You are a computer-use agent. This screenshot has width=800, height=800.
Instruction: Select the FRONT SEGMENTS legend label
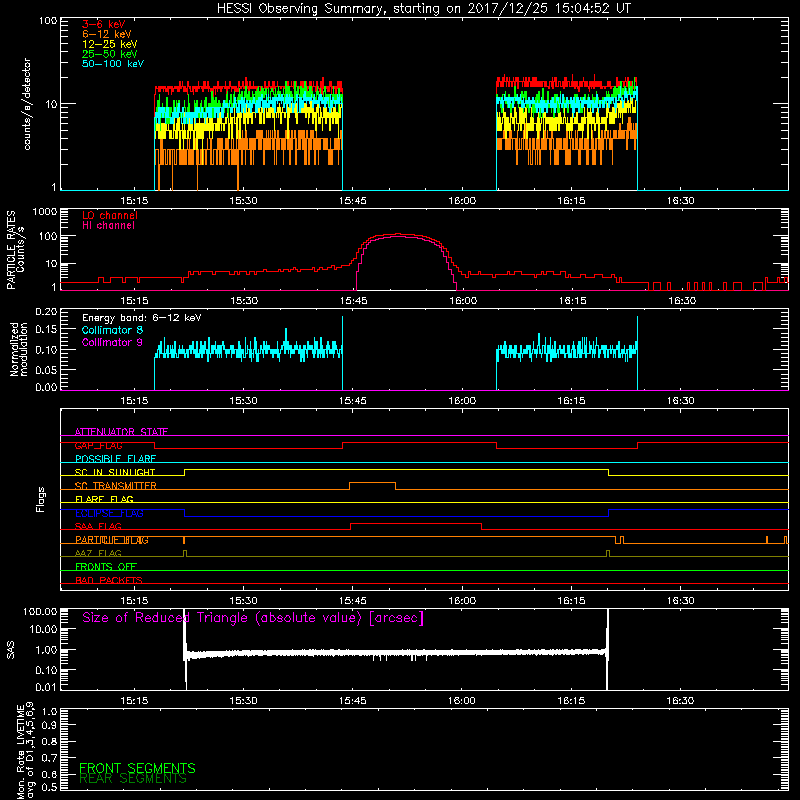pos(137,768)
